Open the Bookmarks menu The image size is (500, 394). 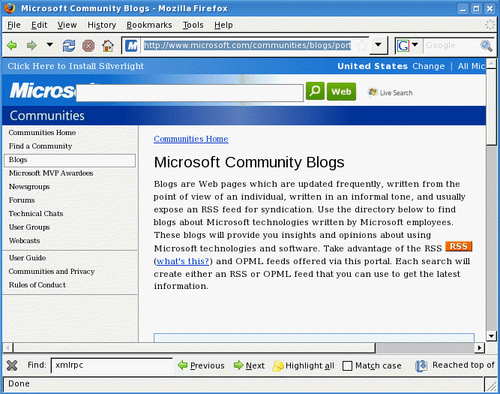pos(149,25)
